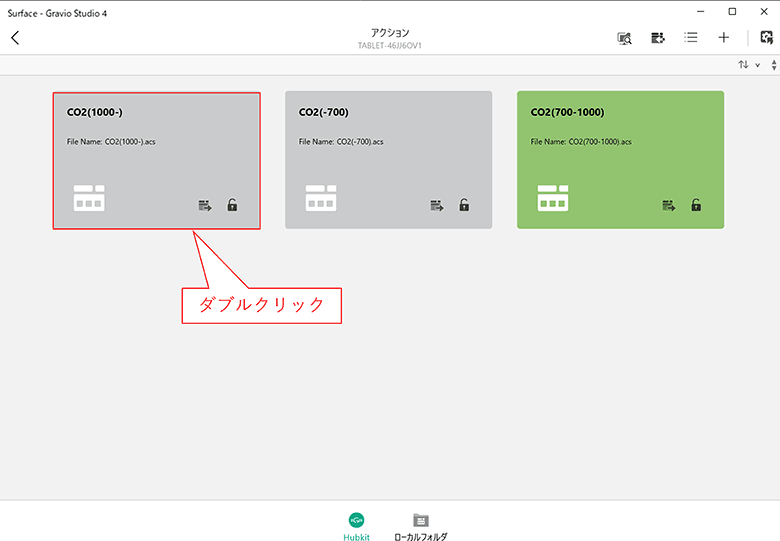780x541 pixels.
Task: Select the green CO2(700-1000) action card
Action: click(x=620, y=160)
